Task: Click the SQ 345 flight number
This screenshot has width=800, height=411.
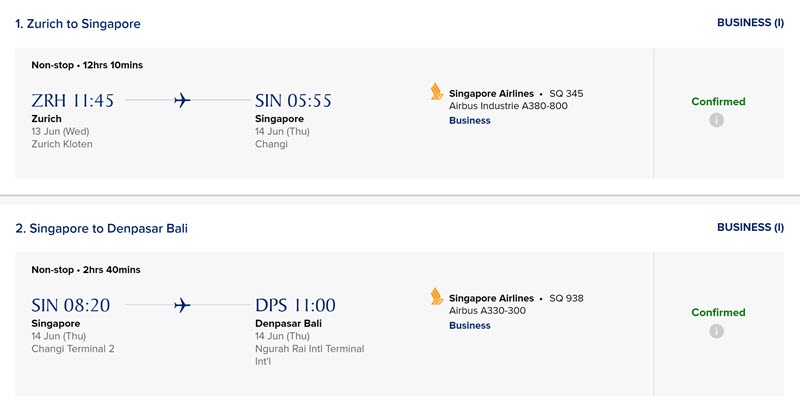Action: coord(566,94)
